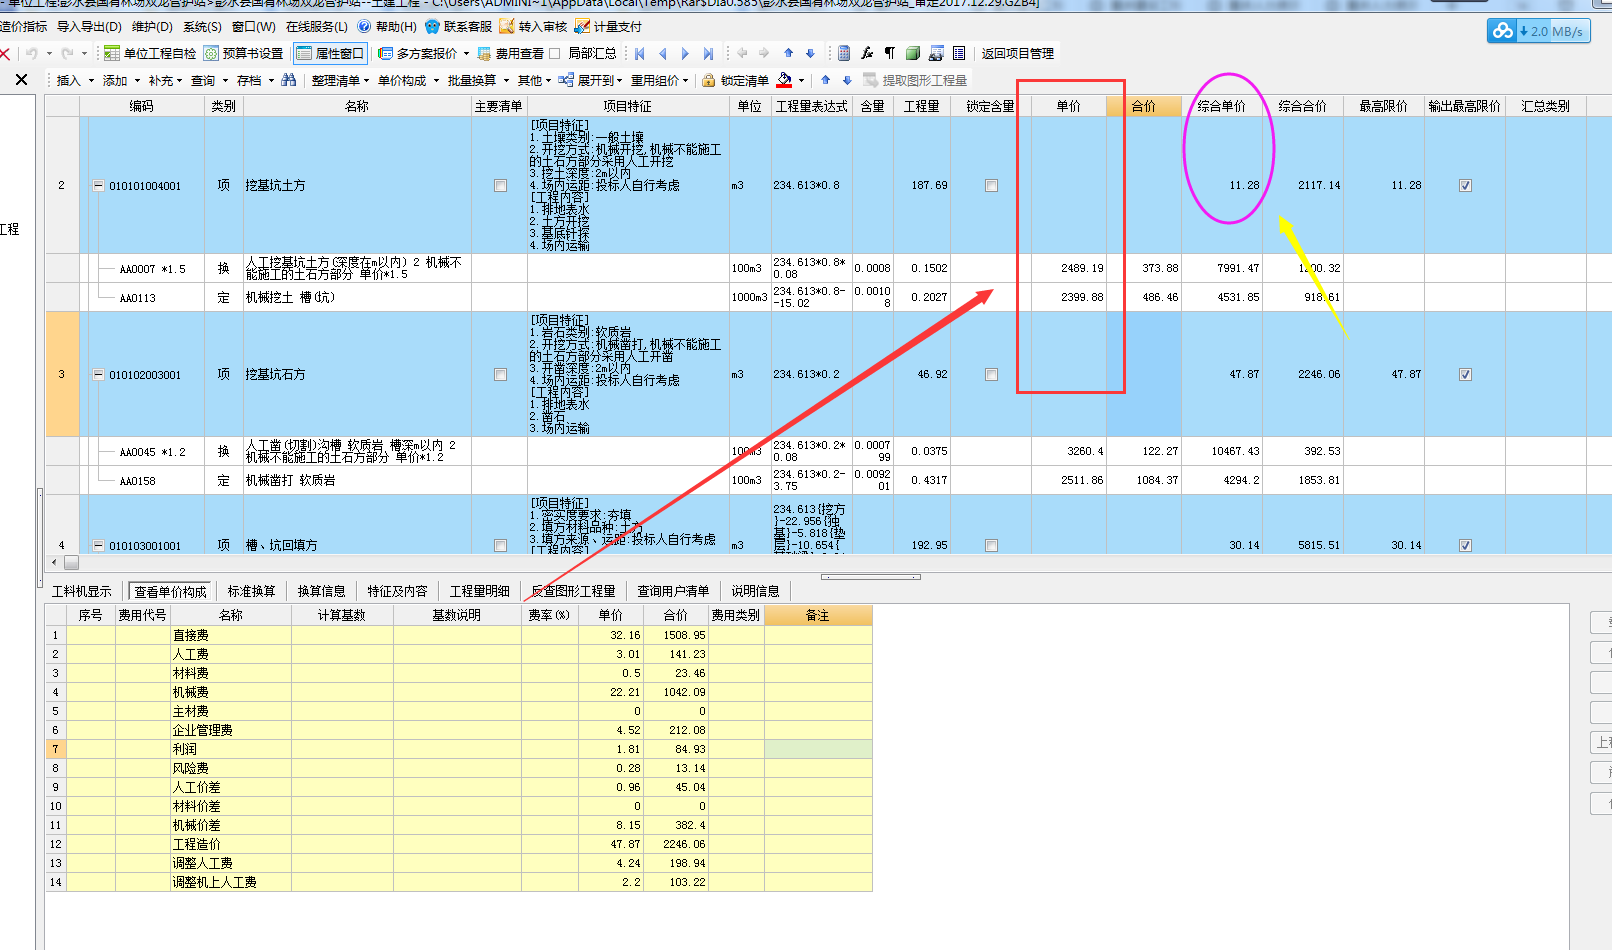Jump to first record arrow

tap(640, 53)
